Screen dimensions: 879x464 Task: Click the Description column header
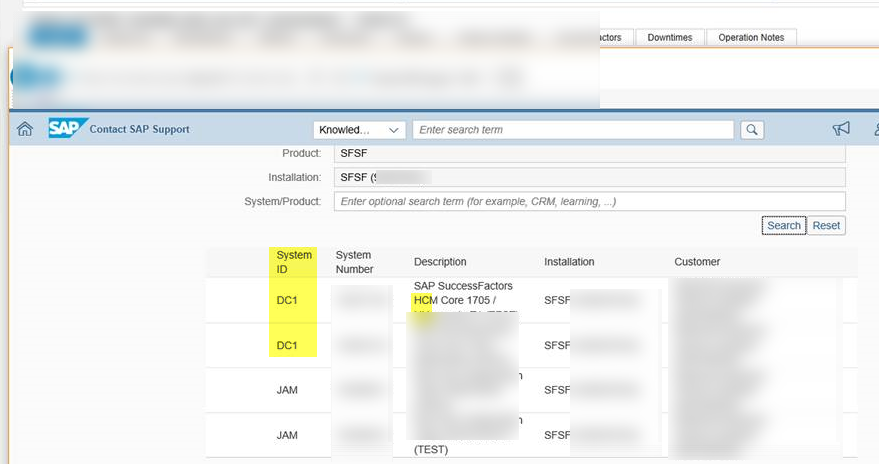point(440,262)
